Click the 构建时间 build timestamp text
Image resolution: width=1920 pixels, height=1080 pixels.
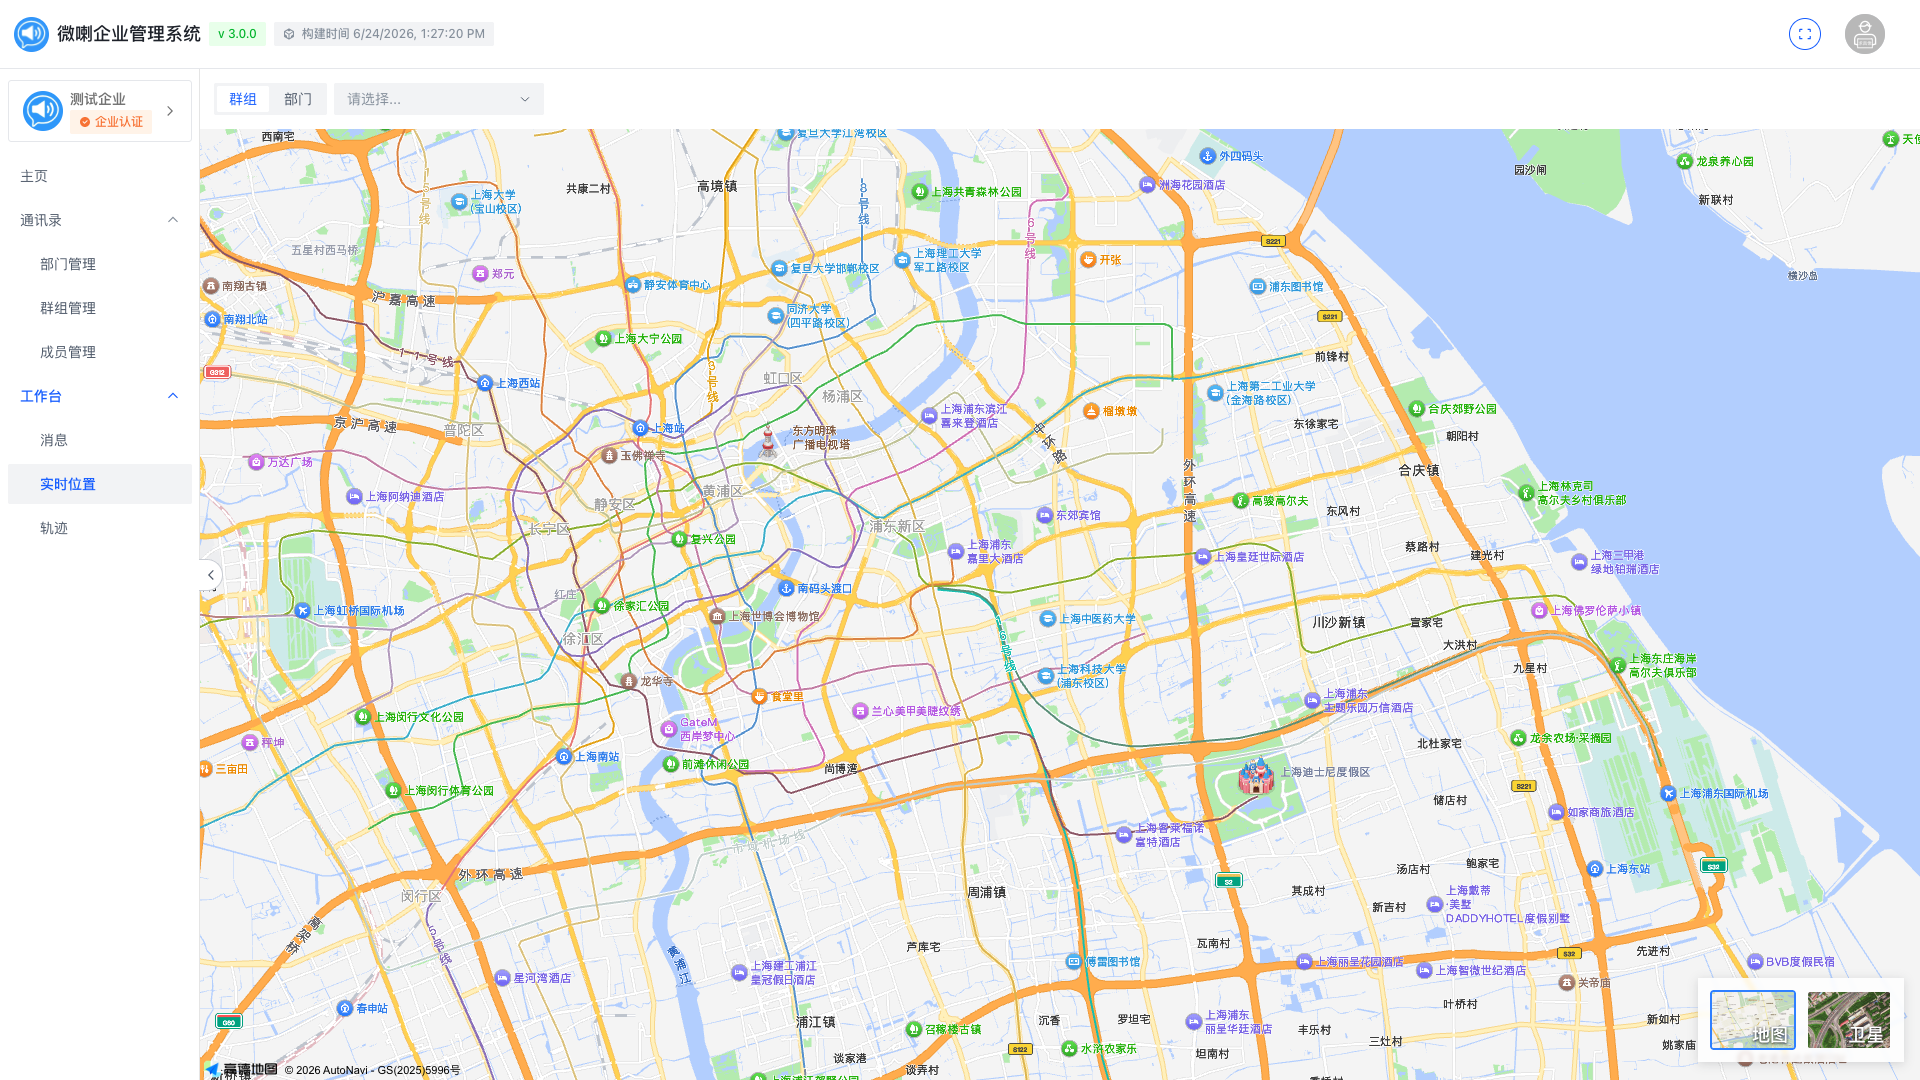pyautogui.click(x=393, y=34)
